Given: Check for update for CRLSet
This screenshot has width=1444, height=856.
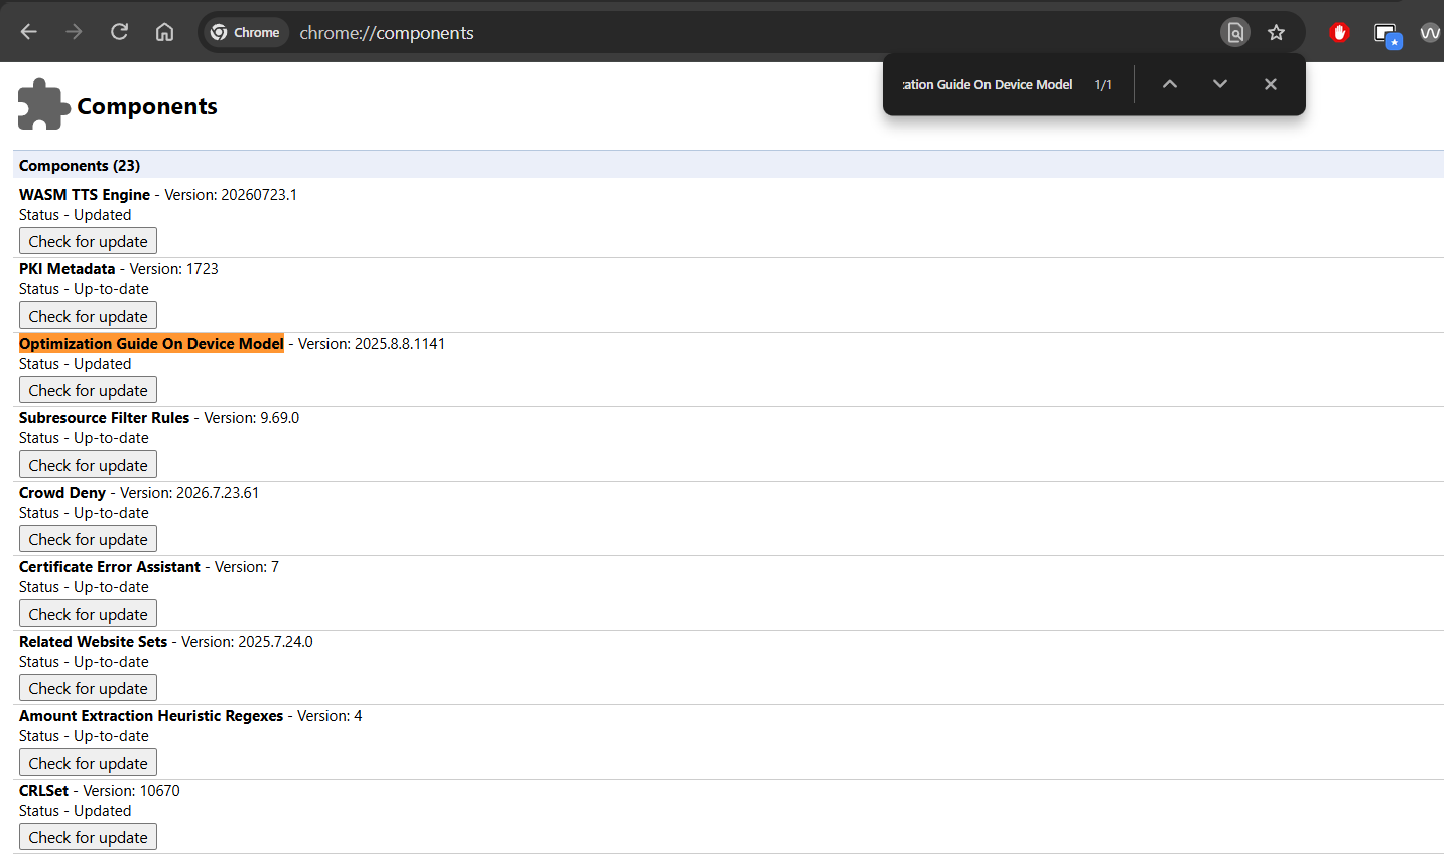Looking at the screenshot, I should (x=88, y=837).
